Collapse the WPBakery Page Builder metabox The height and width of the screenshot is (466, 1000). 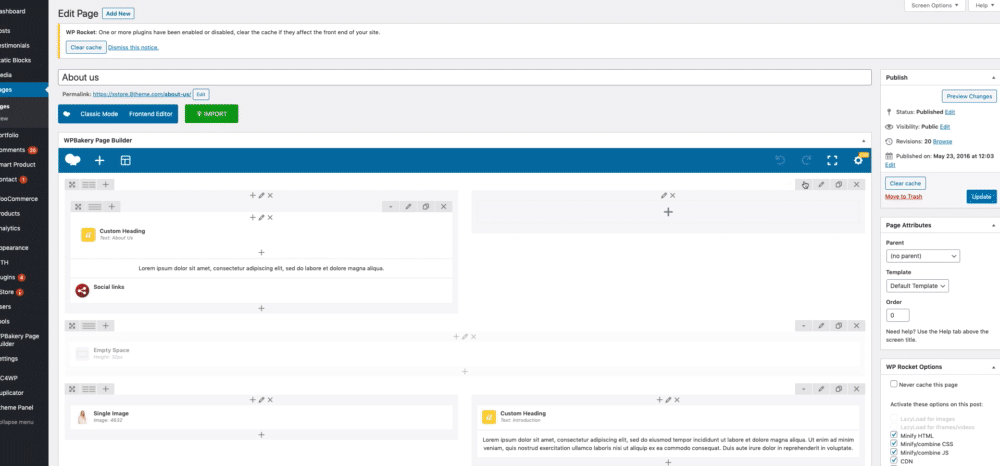pyautogui.click(x=864, y=140)
